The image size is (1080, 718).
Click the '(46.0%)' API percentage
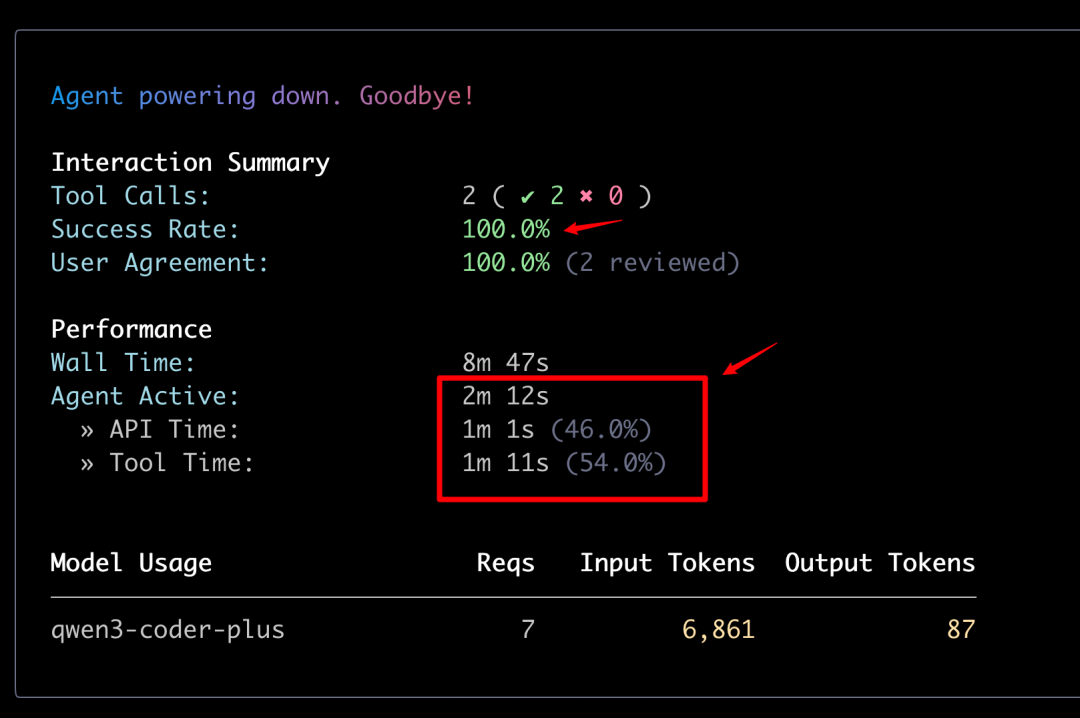[601, 430]
